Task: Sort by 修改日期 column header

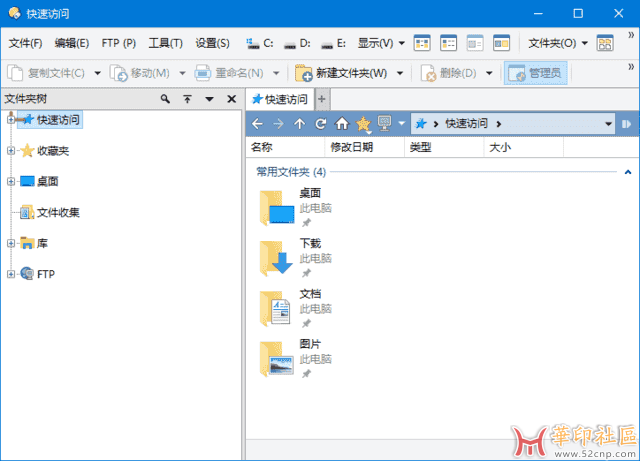Action: [352, 147]
